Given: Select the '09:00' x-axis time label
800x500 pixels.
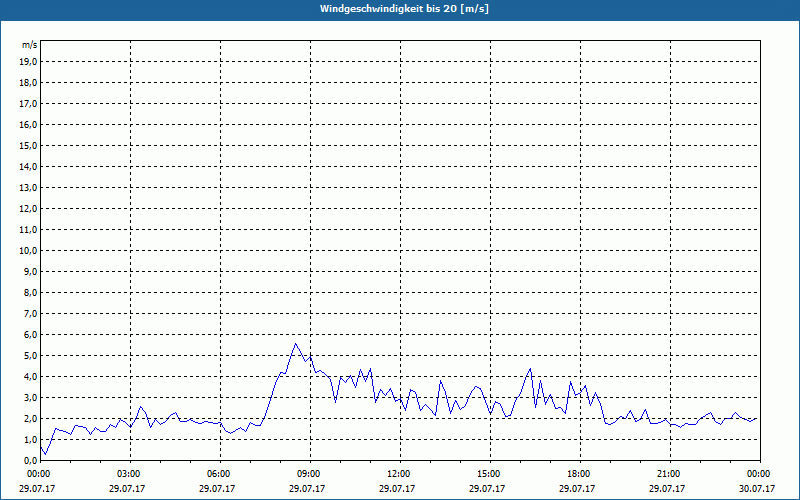Looking at the screenshot, I should (x=310, y=474).
